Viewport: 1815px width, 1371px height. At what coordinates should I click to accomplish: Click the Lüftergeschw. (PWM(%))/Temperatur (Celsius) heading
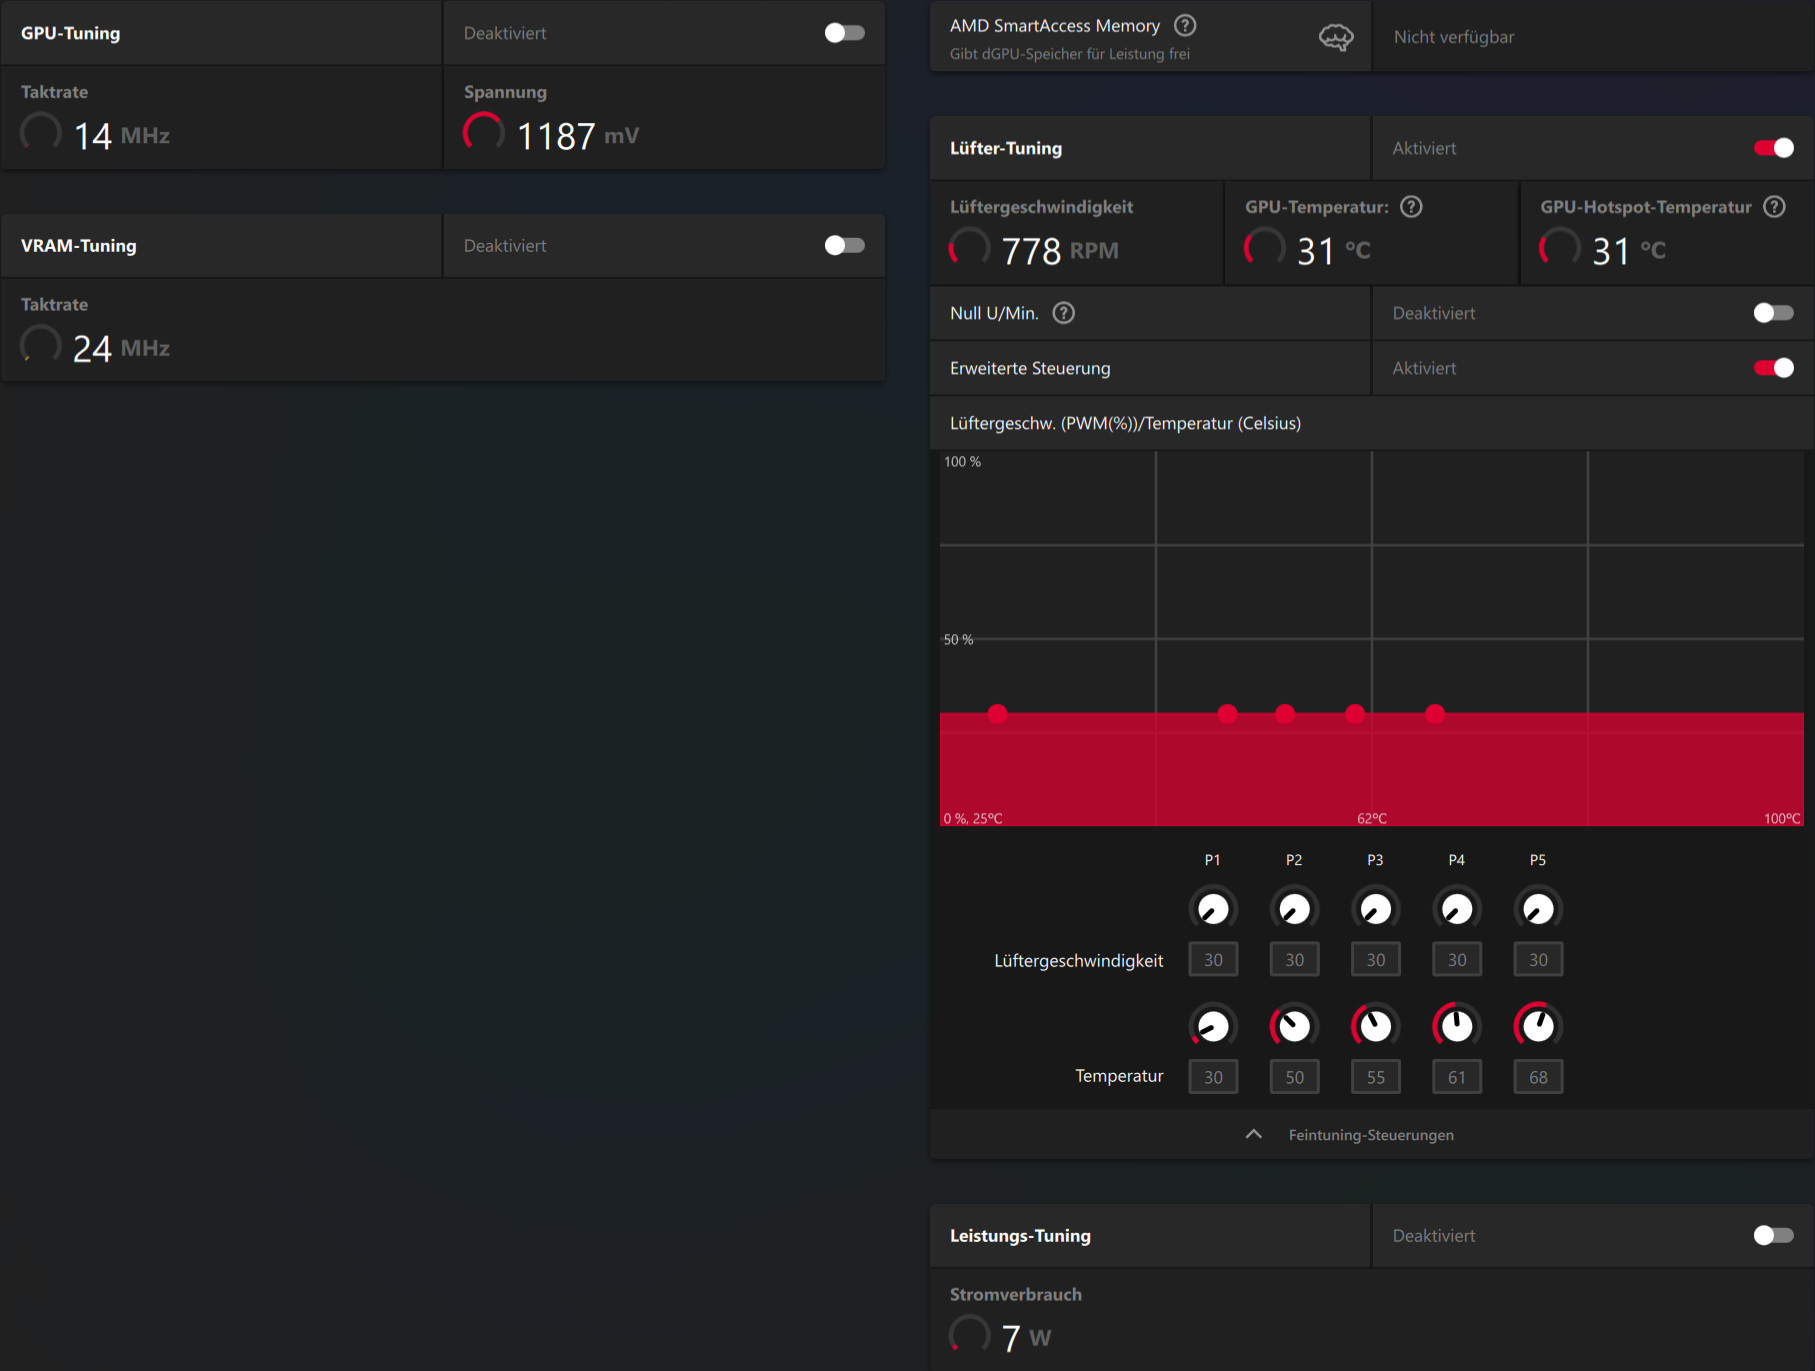click(1125, 423)
